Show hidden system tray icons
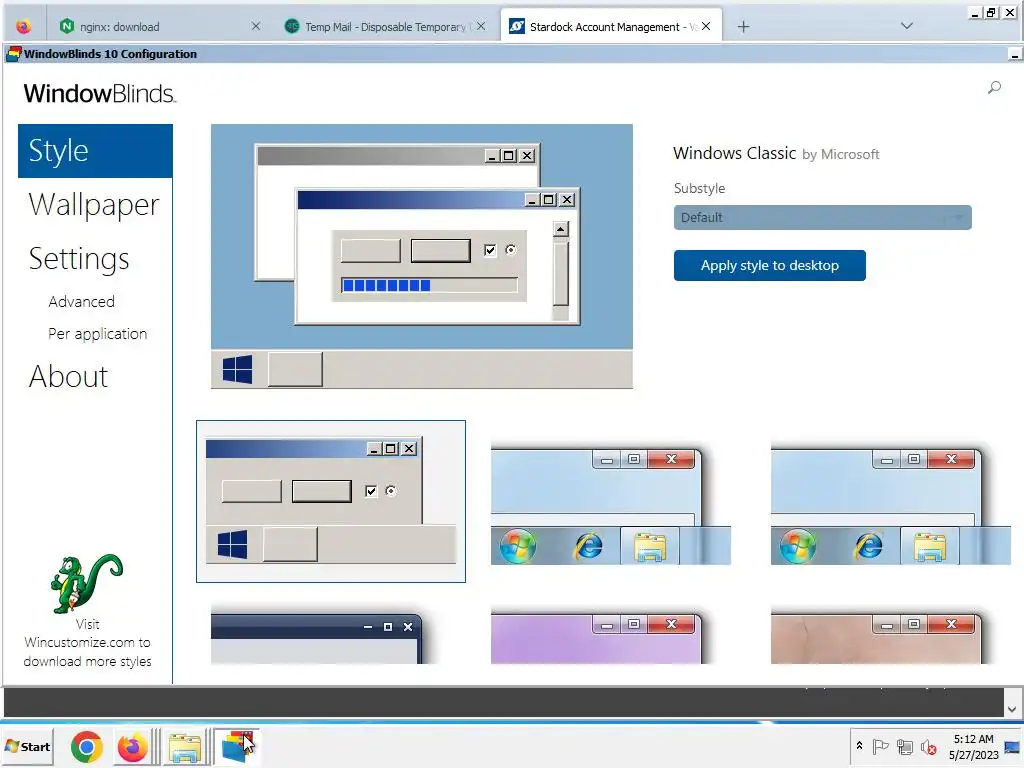Image resolution: width=1024 pixels, height=768 pixels. click(x=859, y=746)
